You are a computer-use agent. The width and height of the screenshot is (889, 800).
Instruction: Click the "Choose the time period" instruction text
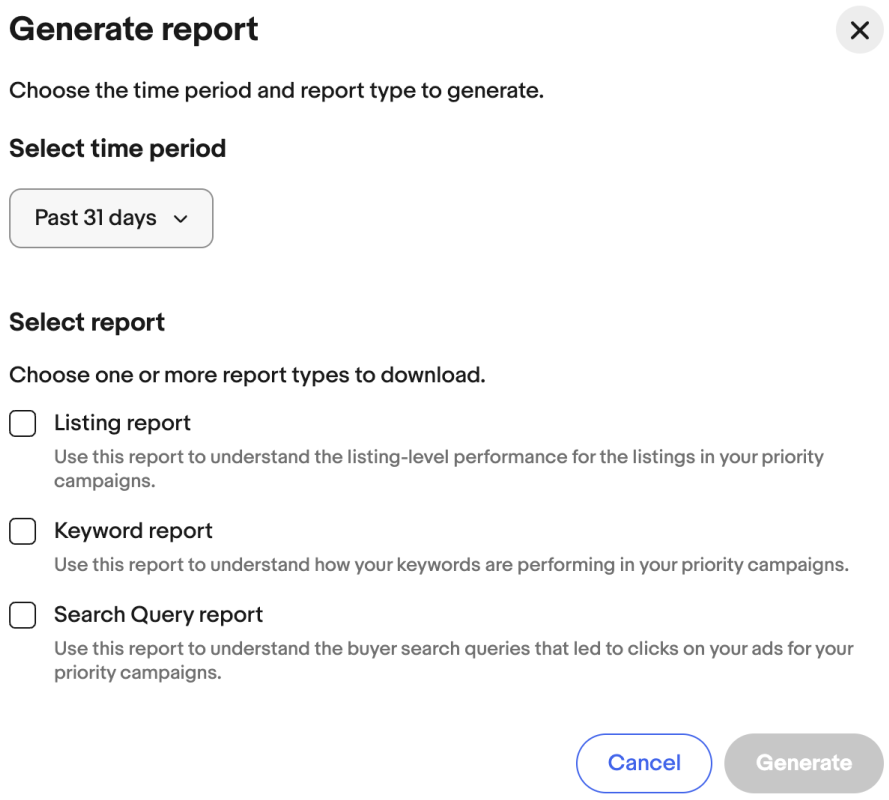276,91
